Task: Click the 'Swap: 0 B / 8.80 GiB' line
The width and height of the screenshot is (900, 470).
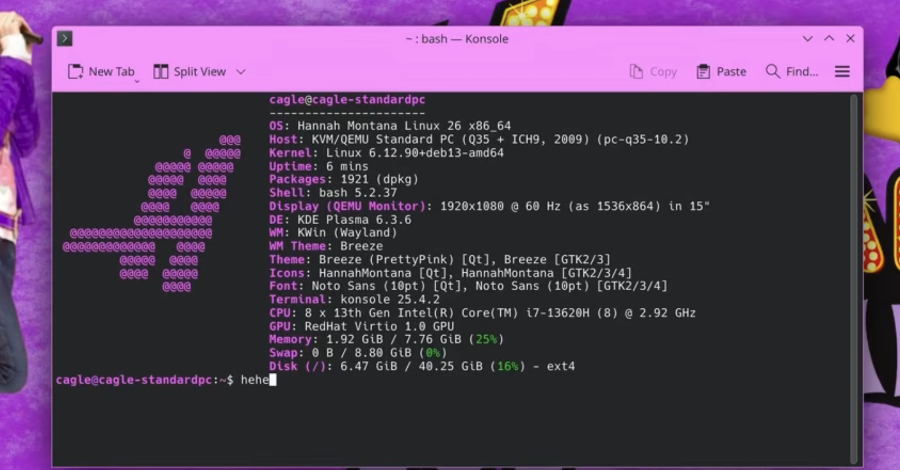Action: [x=358, y=353]
